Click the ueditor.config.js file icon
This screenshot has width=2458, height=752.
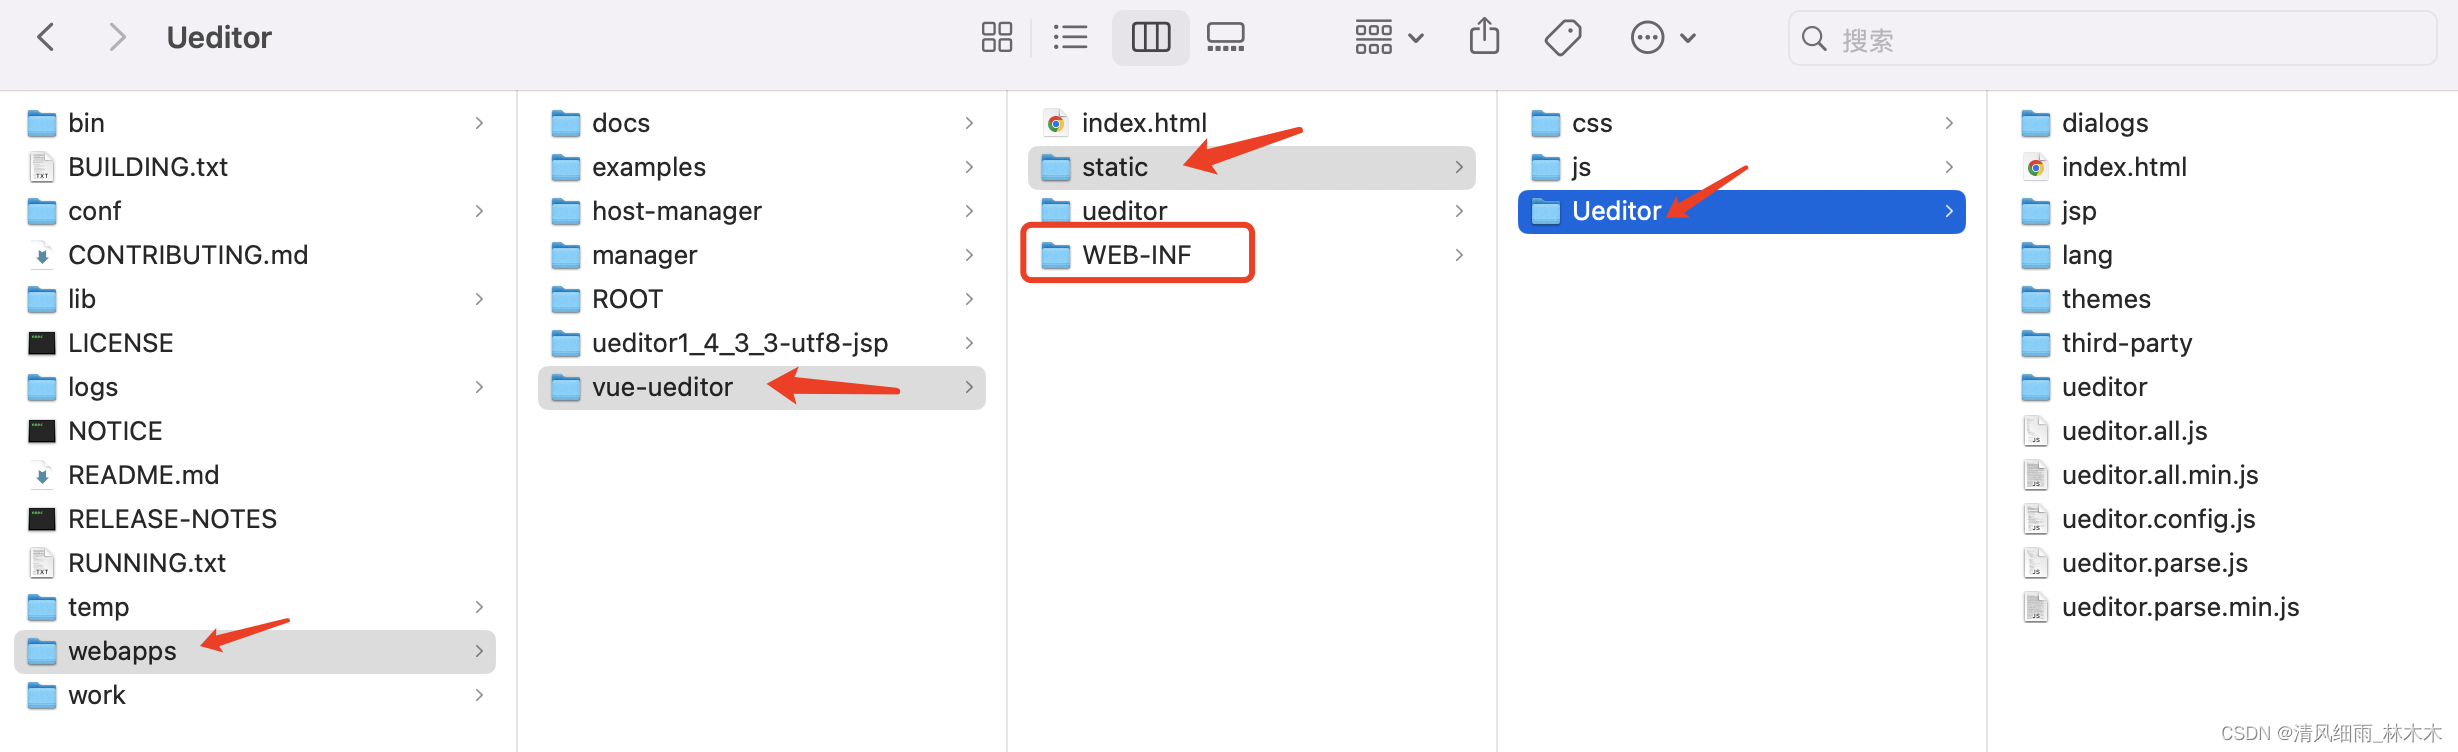click(2036, 519)
